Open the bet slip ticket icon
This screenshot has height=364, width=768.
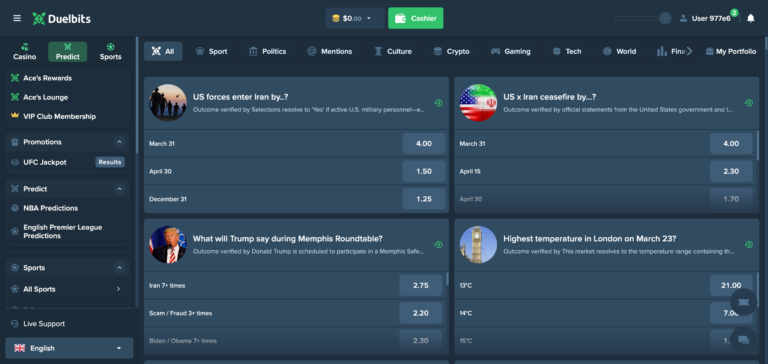pyautogui.click(x=743, y=302)
